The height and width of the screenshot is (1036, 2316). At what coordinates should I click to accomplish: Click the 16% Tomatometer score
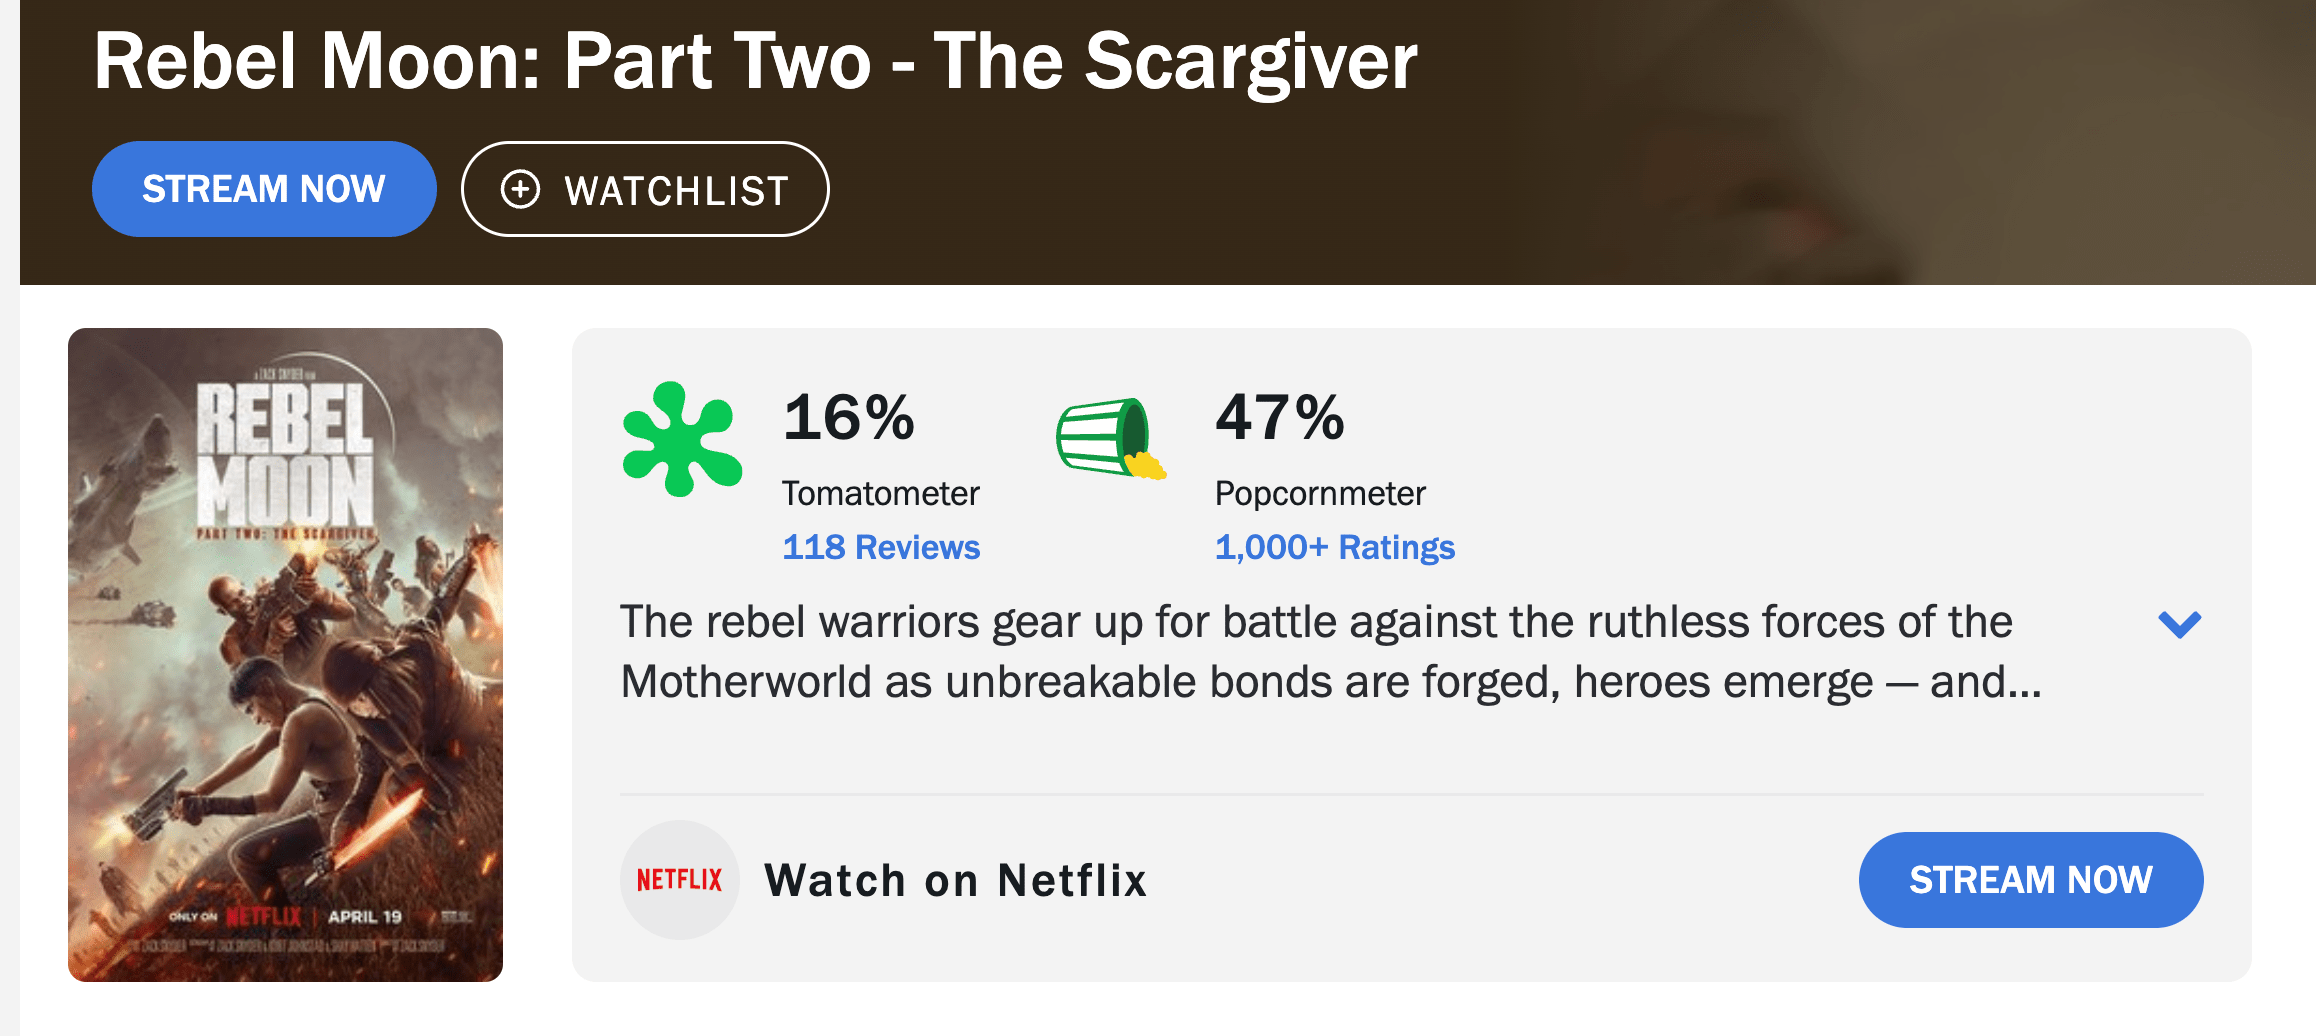click(x=848, y=417)
